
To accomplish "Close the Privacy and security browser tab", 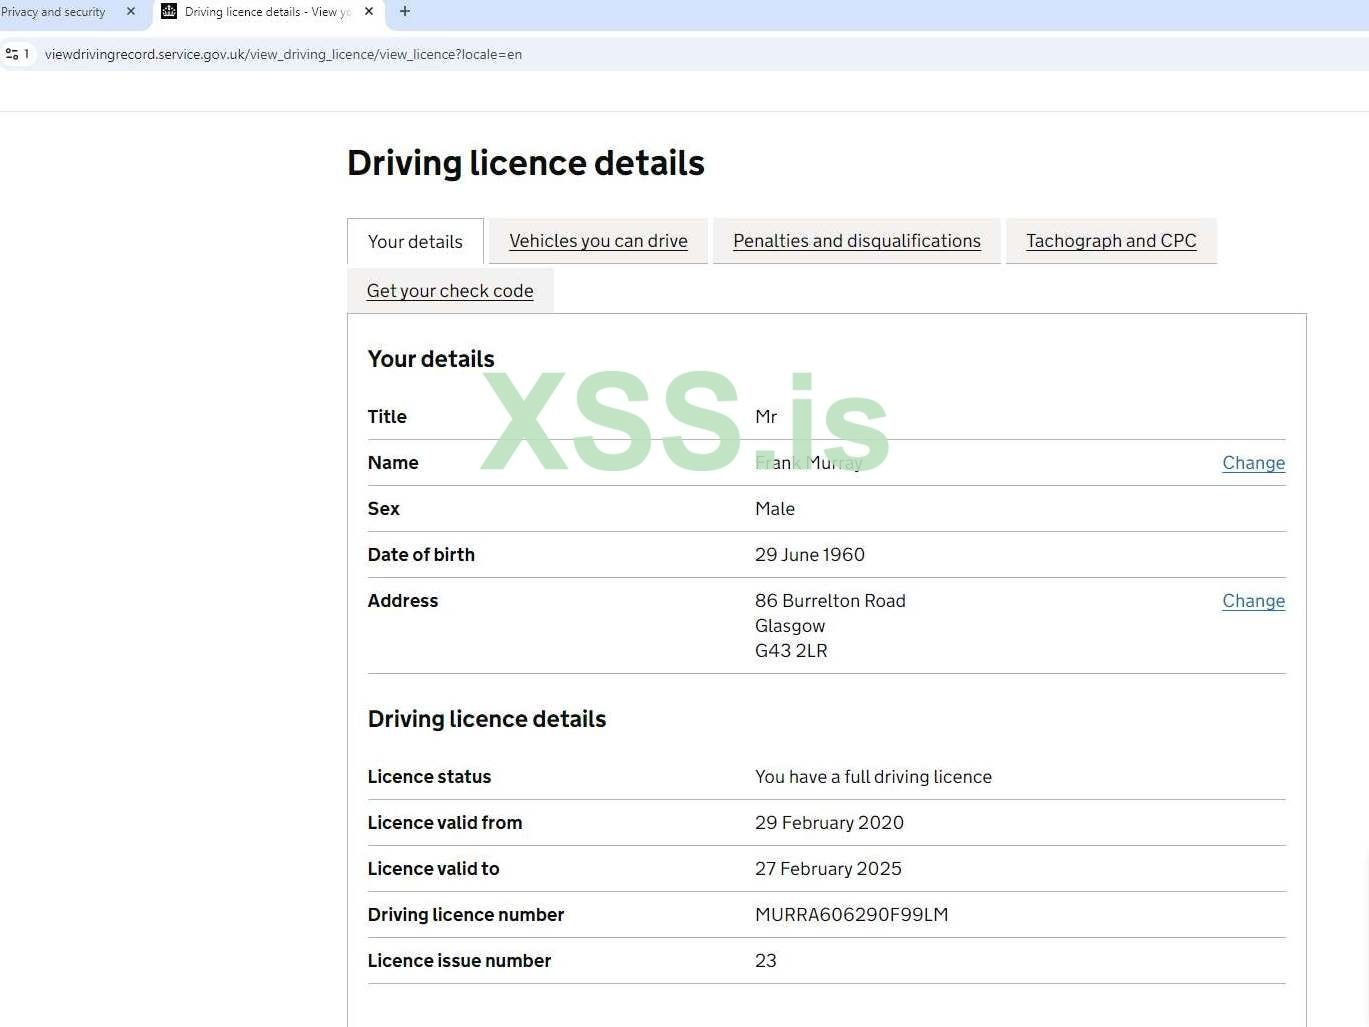I will tap(130, 12).
